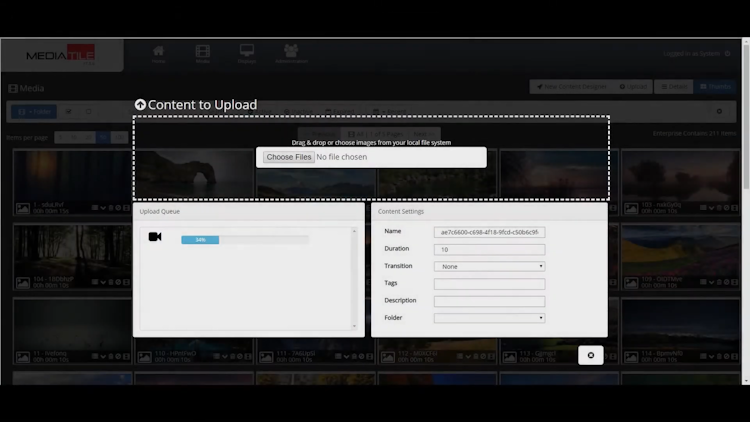The height and width of the screenshot is (422, 750).
Task: Click the list icon on media item 103
Action: click(x=703, y=208)
